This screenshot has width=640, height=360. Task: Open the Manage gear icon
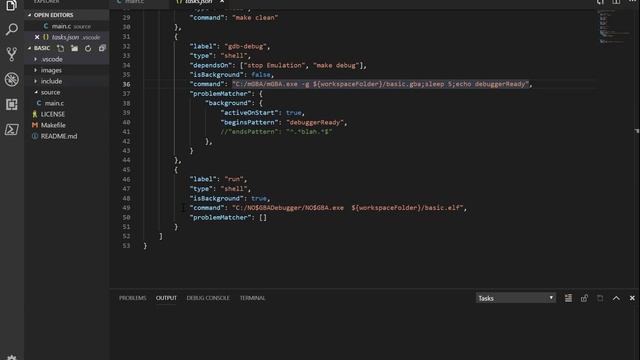(x=11, y=357)
